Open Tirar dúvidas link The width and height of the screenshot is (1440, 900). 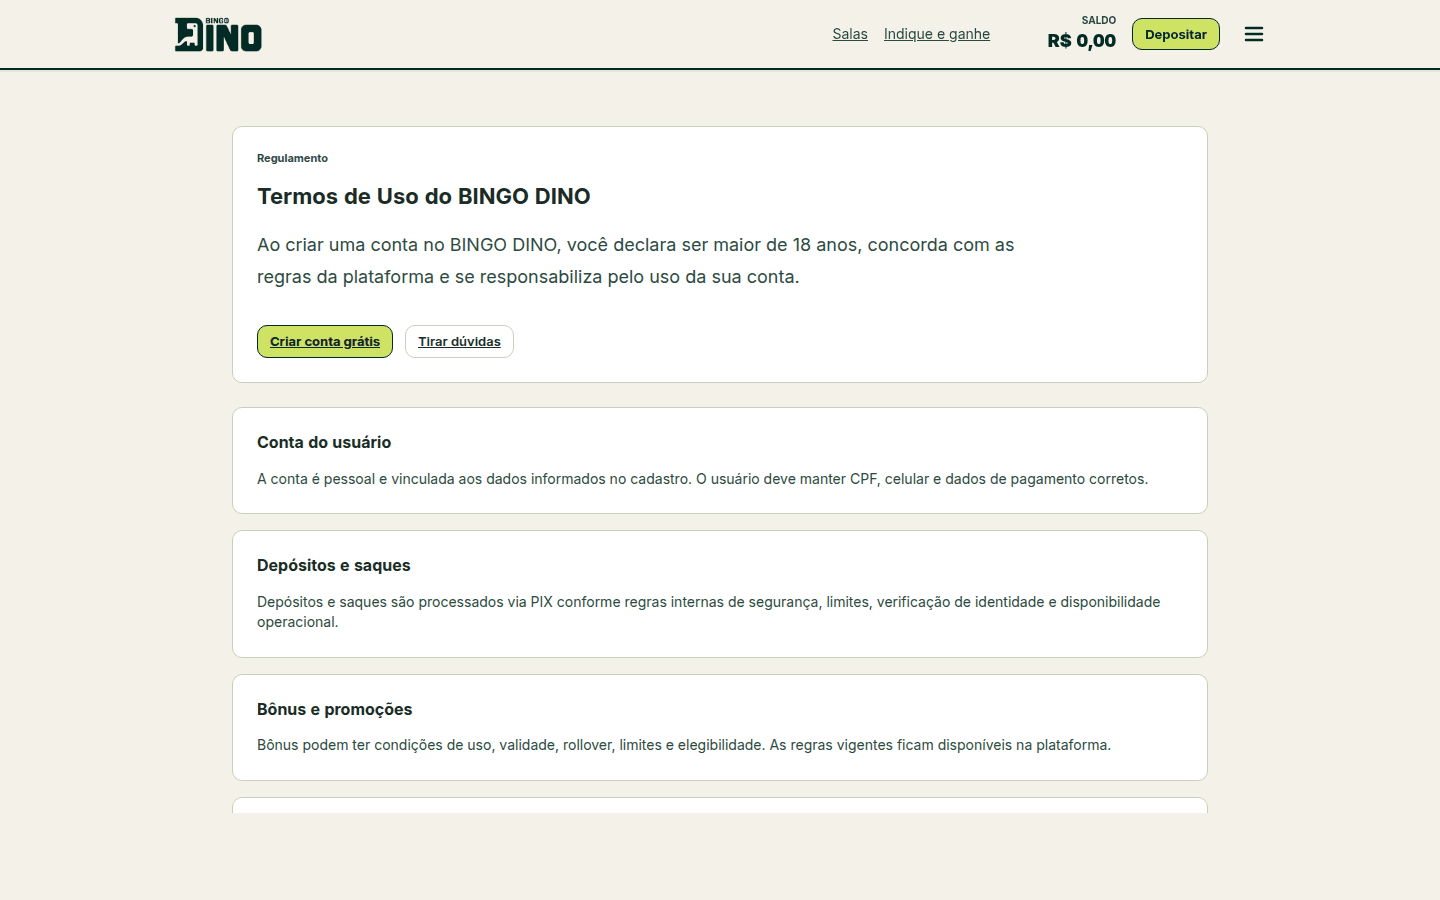[459, 341]
